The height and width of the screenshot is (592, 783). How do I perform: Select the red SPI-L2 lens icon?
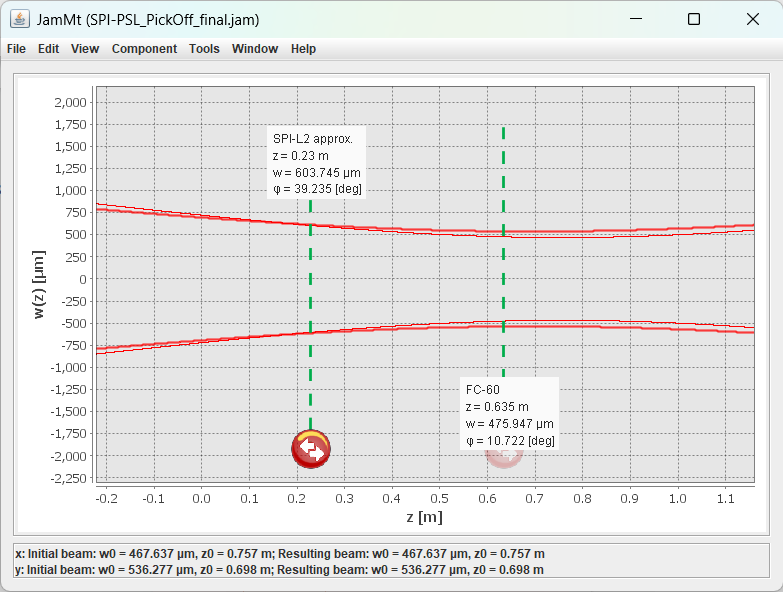[x=311, y=449]
